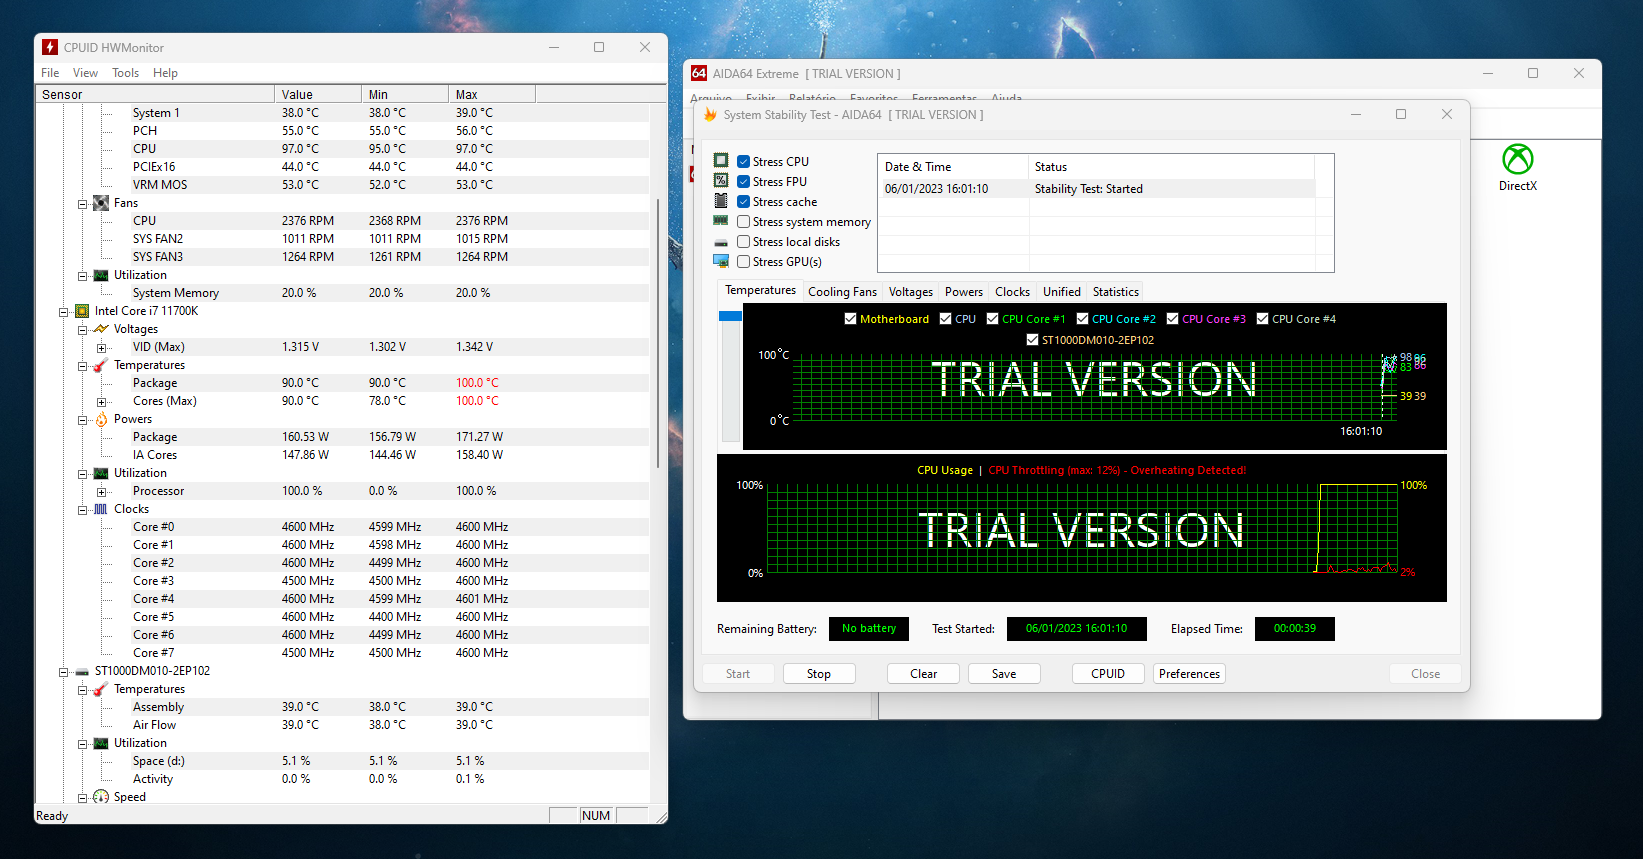Switch to the Unified tab
Image resolution: width=1643 pixels, height=859 pixels.
(1061, 292)
